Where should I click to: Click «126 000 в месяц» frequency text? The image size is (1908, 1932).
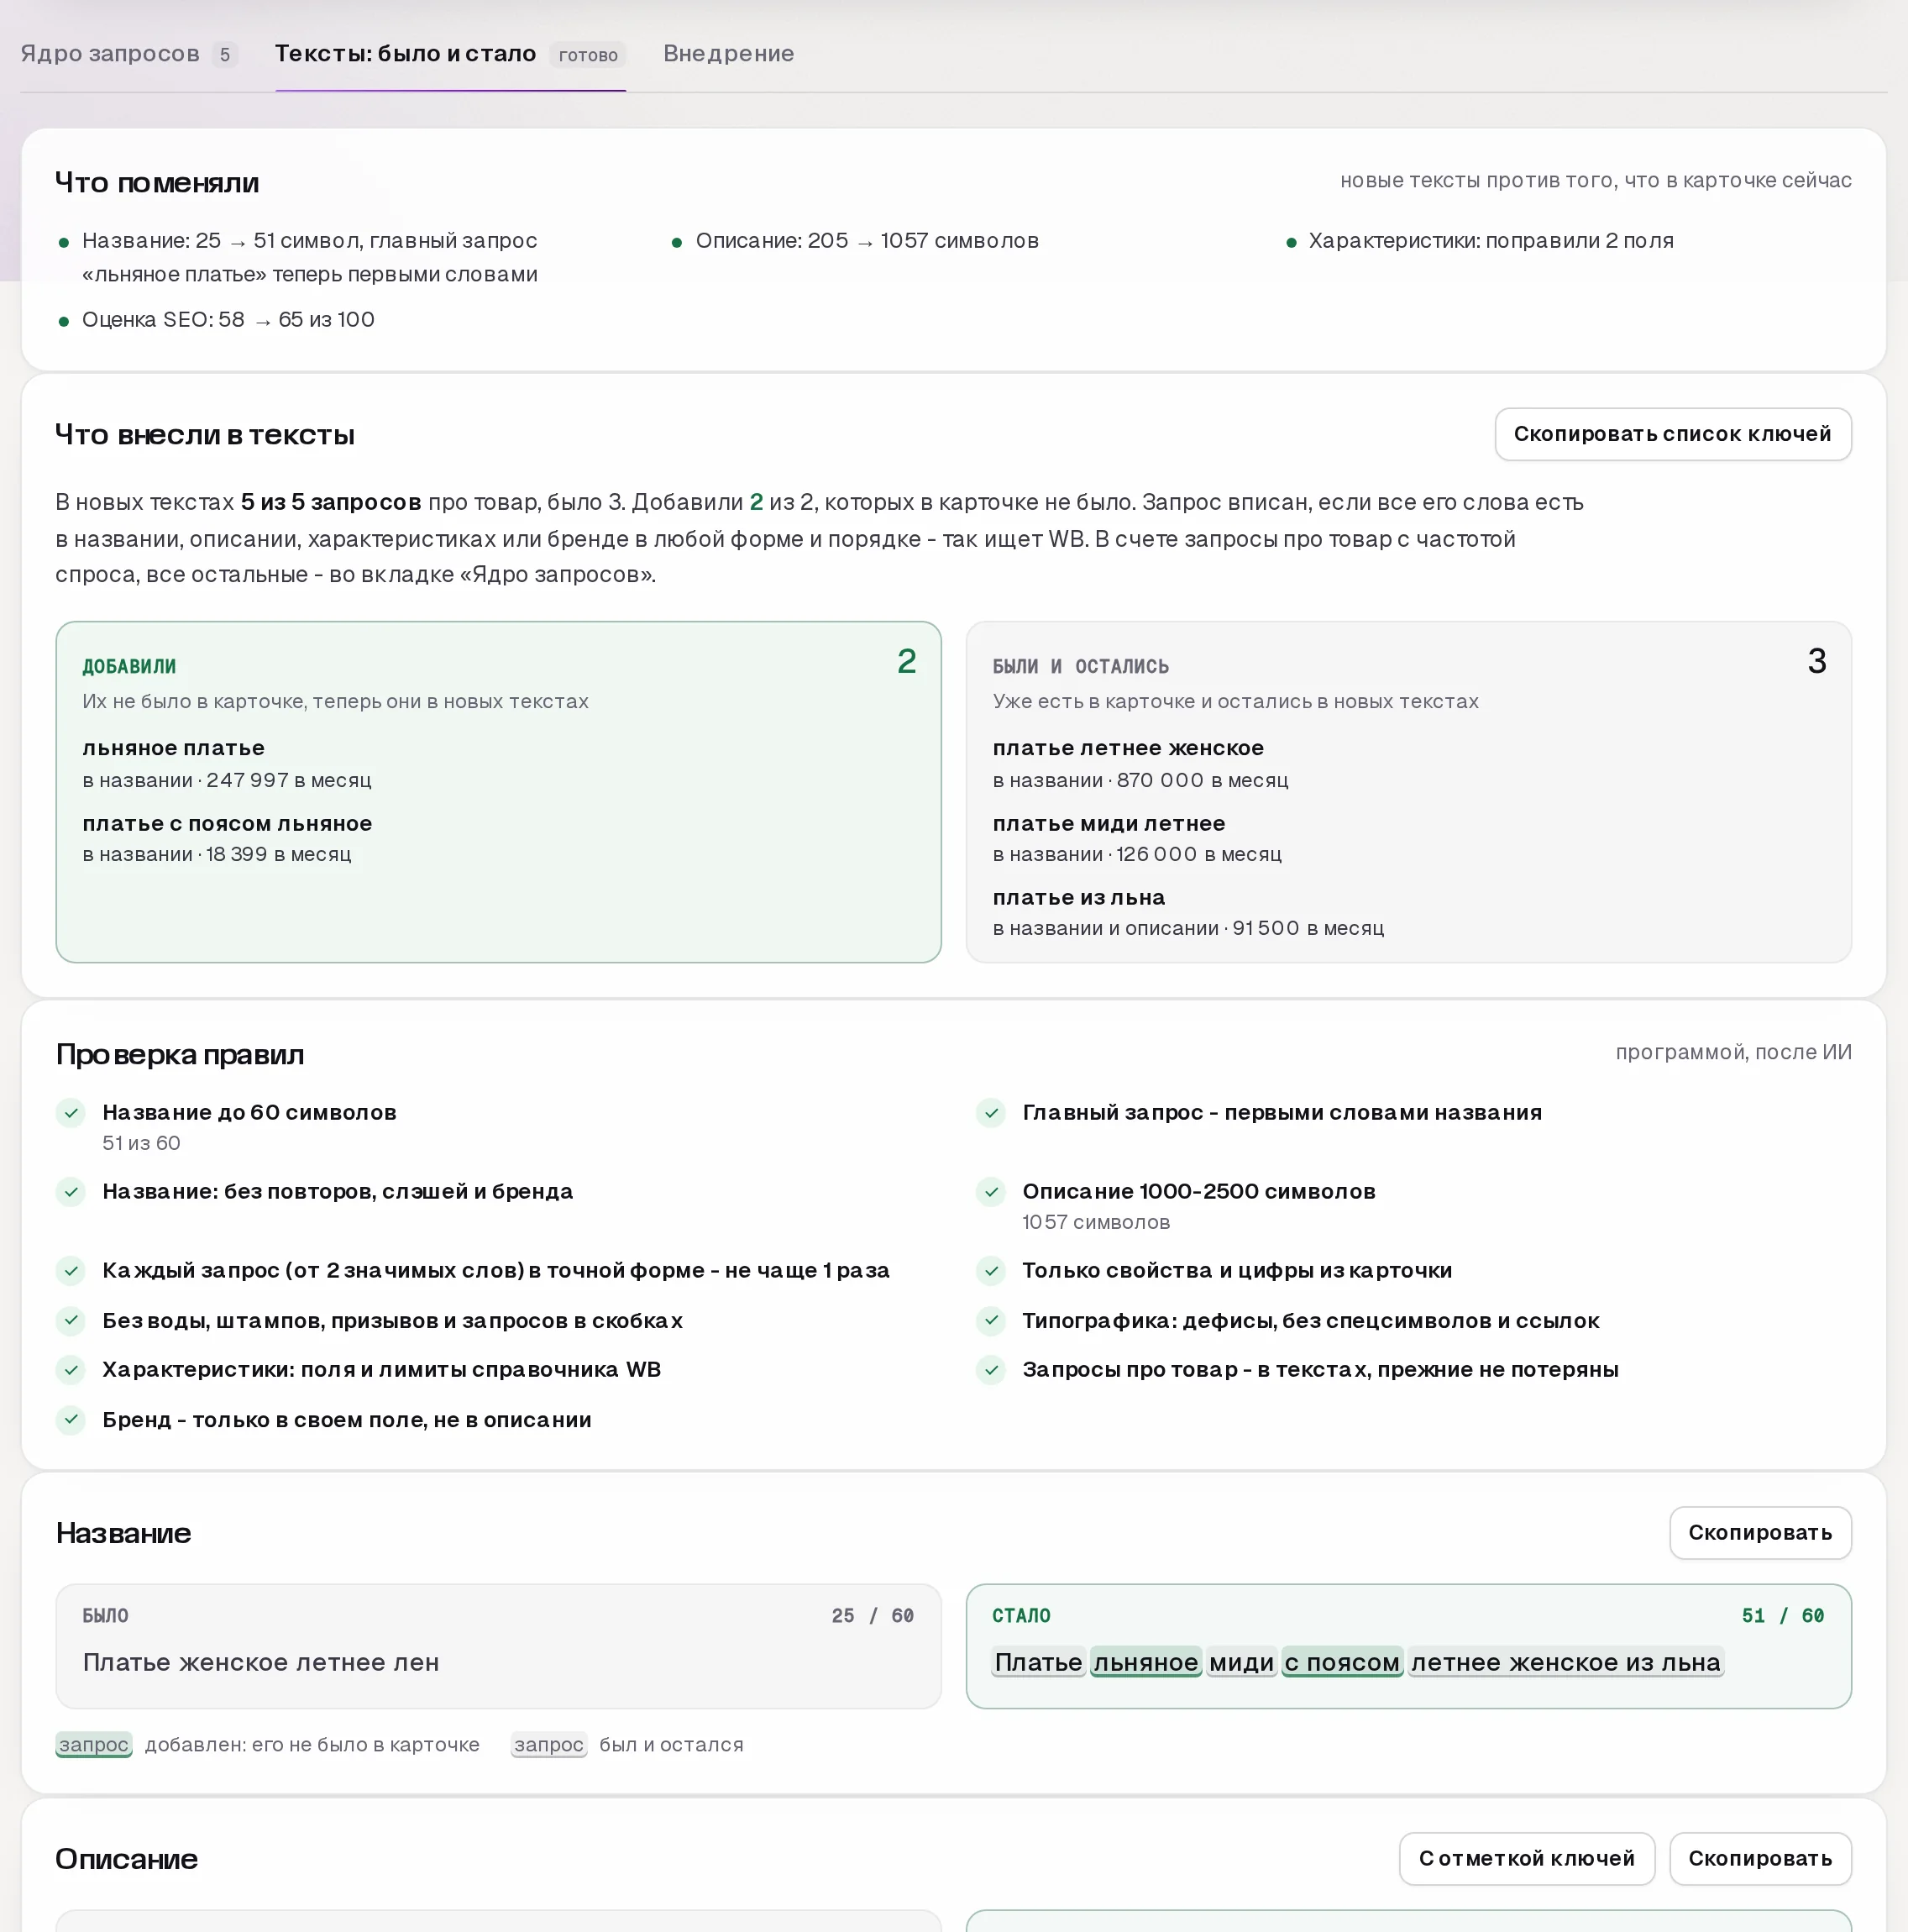(x=1199, y=854)
